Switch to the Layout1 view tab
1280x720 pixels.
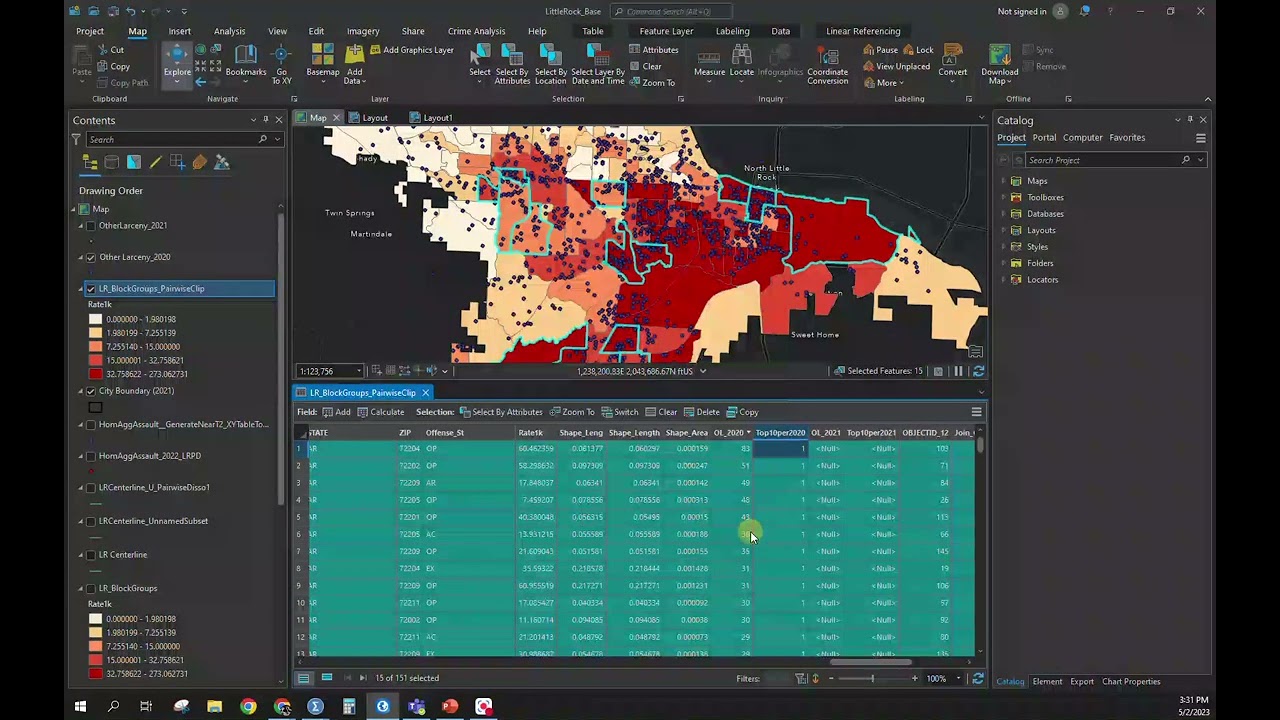pos(430,118)
